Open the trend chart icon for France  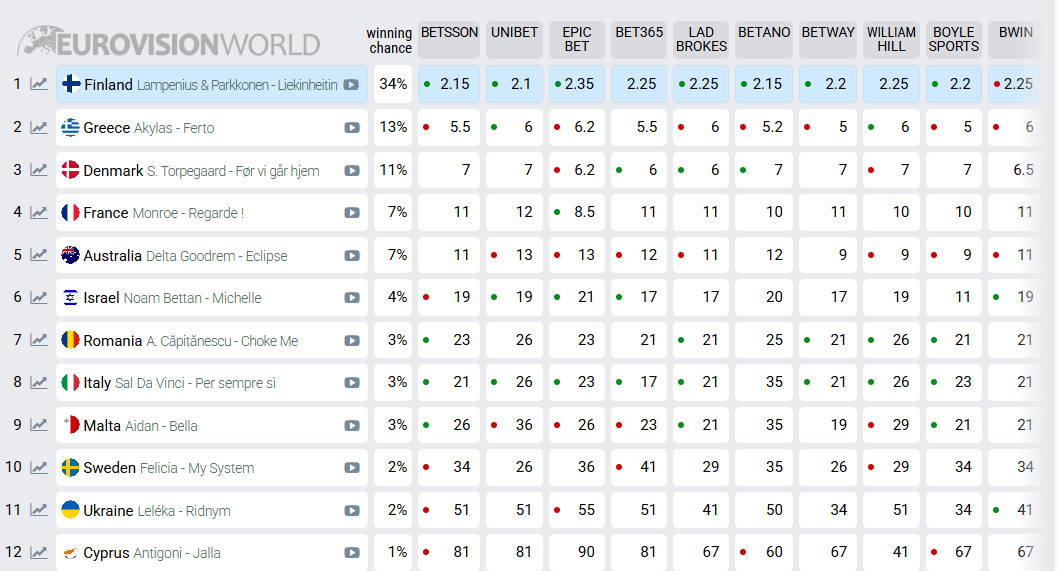pyautogui.click(x=39, y=212)
